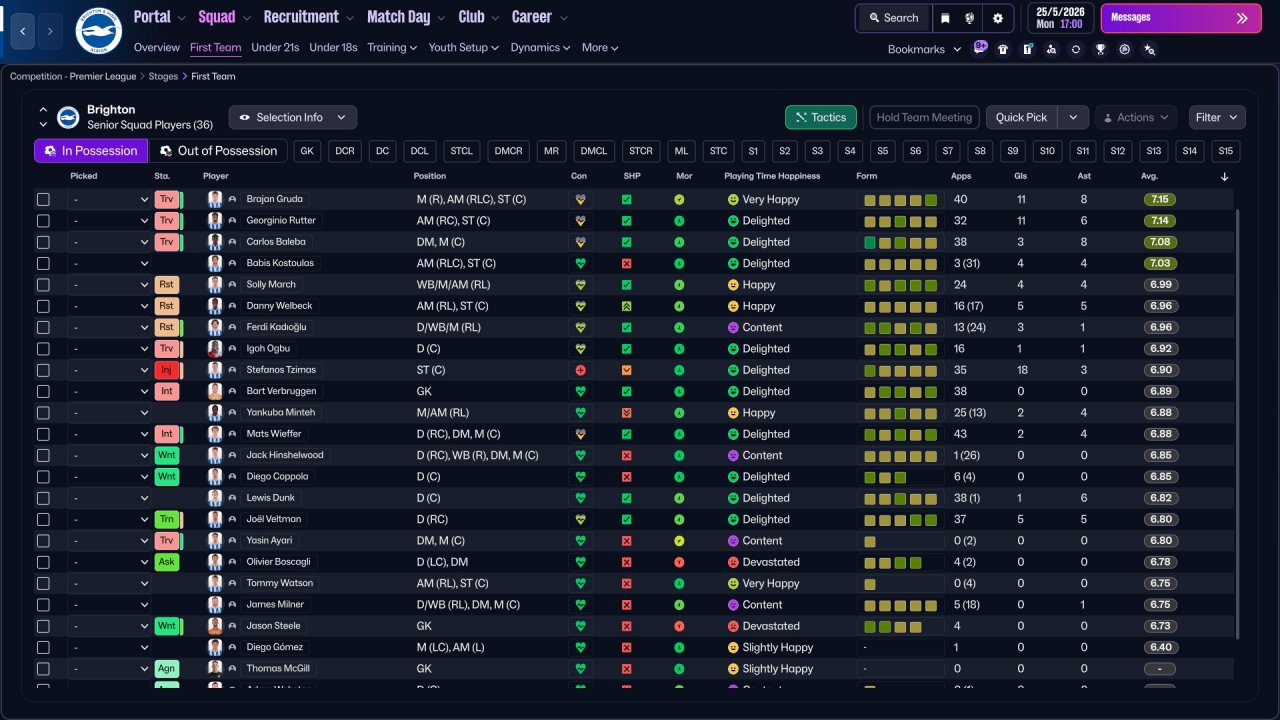Go back using the left arrow
Screen dimensions: 1280x720
click(x=24, y=31)
